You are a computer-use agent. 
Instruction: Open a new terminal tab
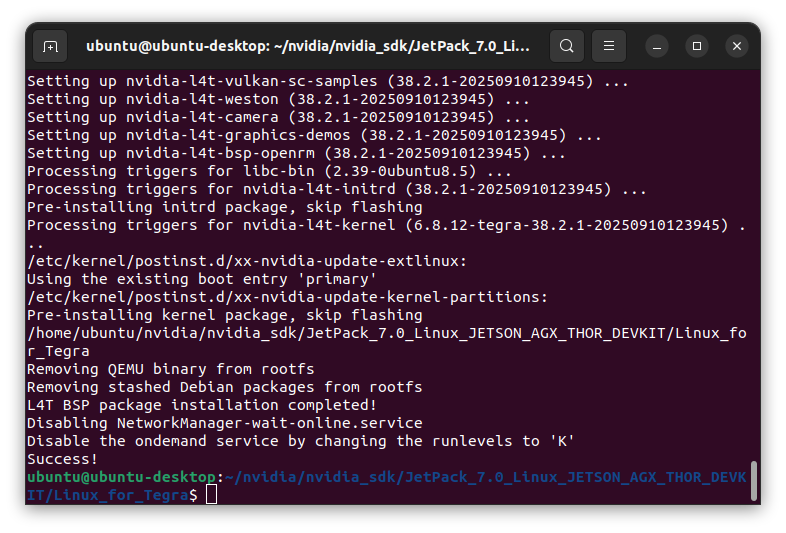[50, 47]
